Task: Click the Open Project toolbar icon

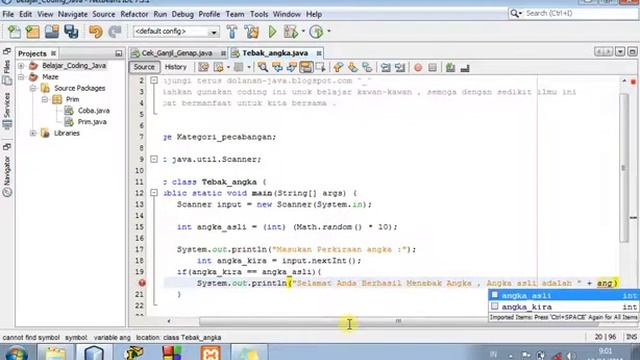Action: 52,31
